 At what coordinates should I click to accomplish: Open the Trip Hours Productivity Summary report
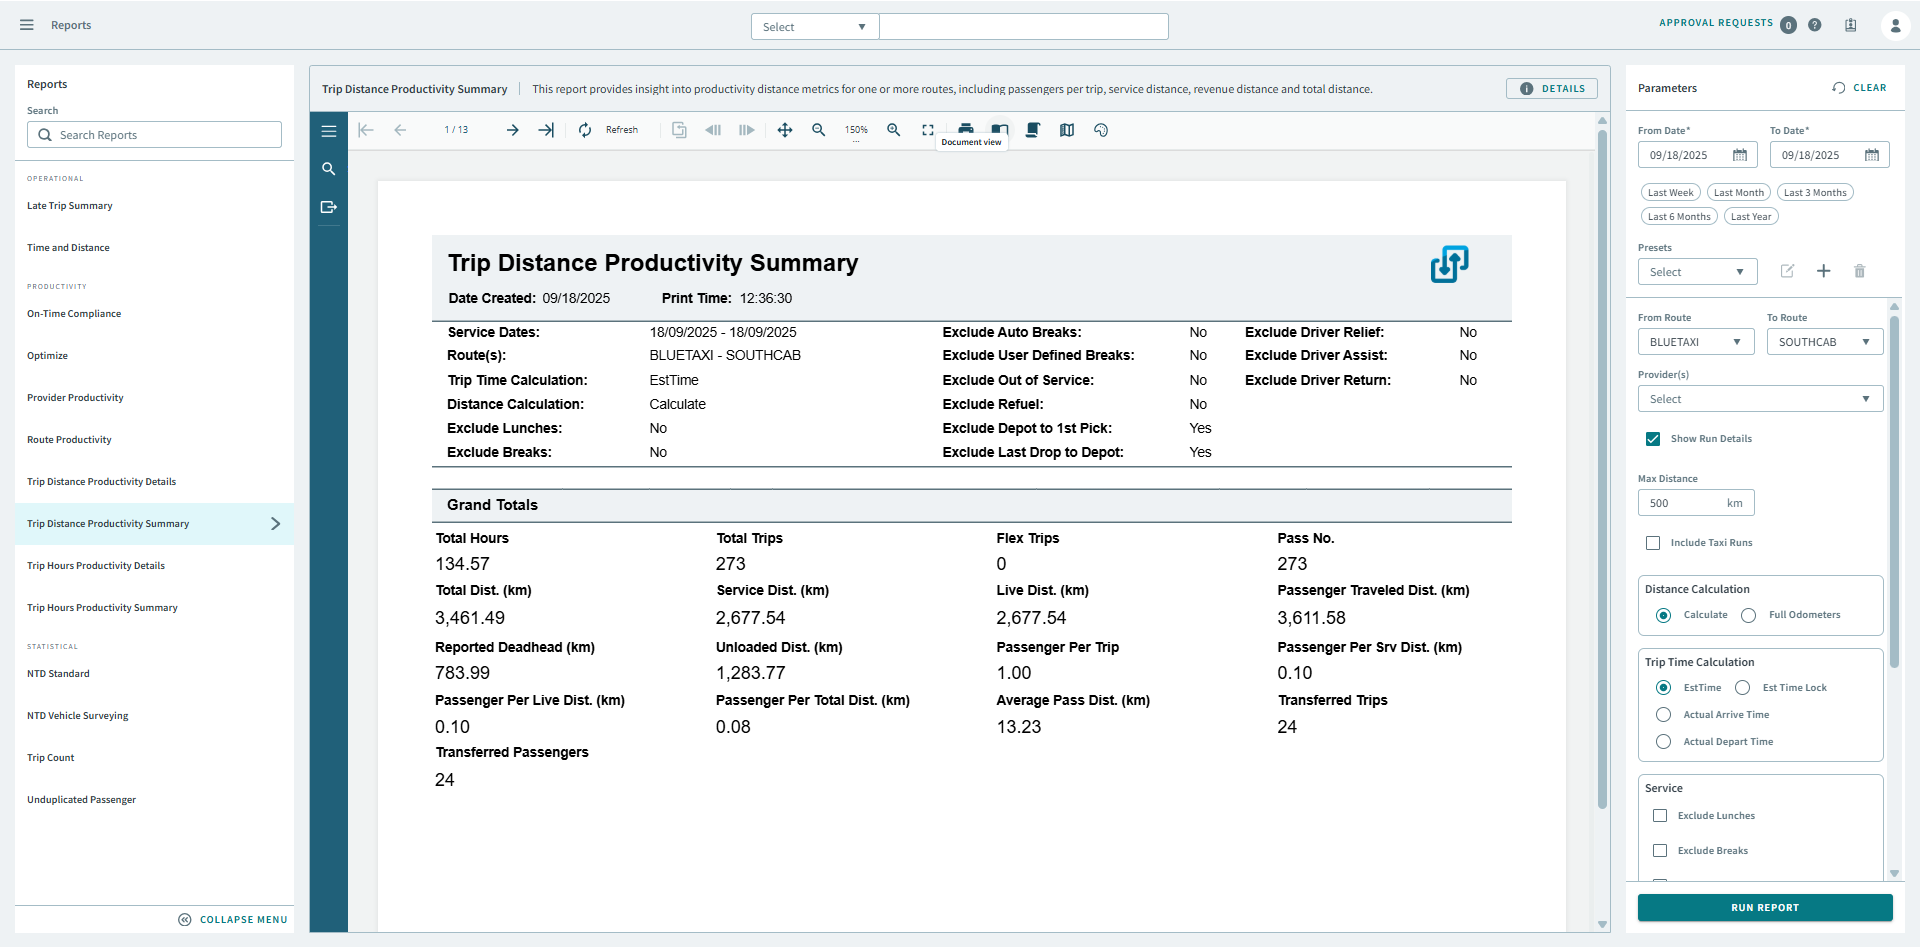(x=102, y=607)
